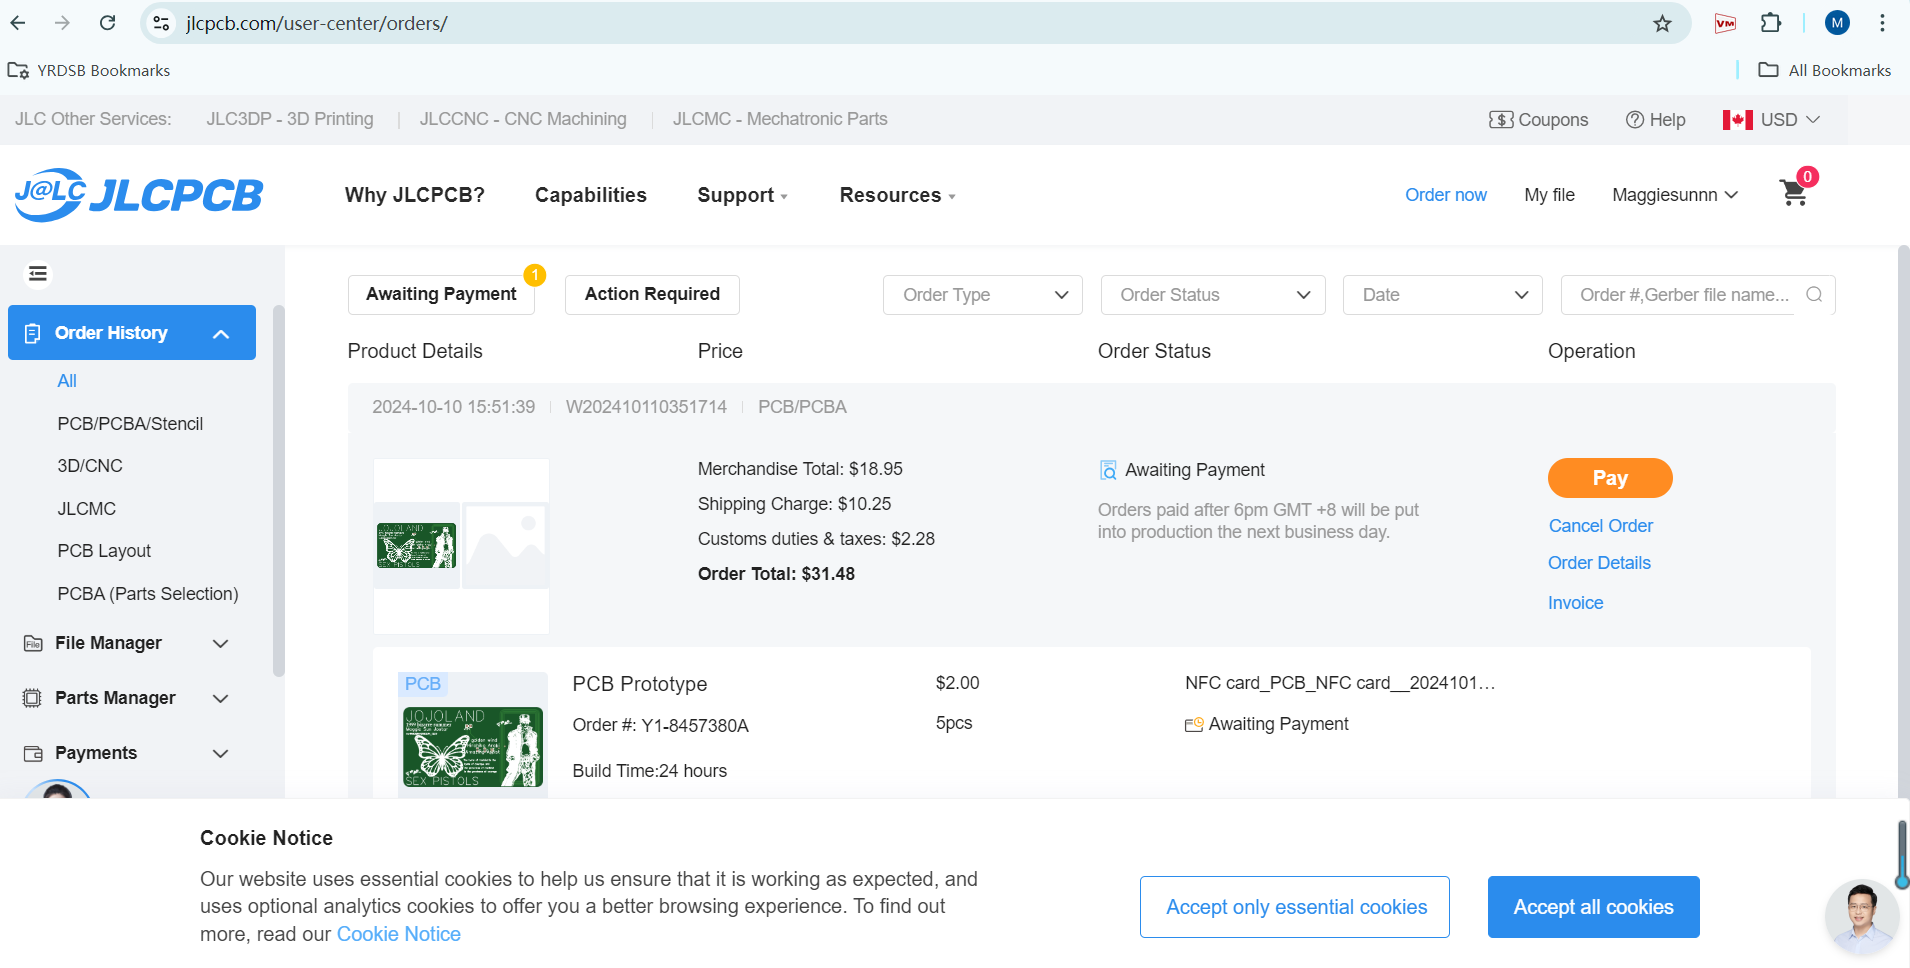Open Order Details for the order

1599,563
